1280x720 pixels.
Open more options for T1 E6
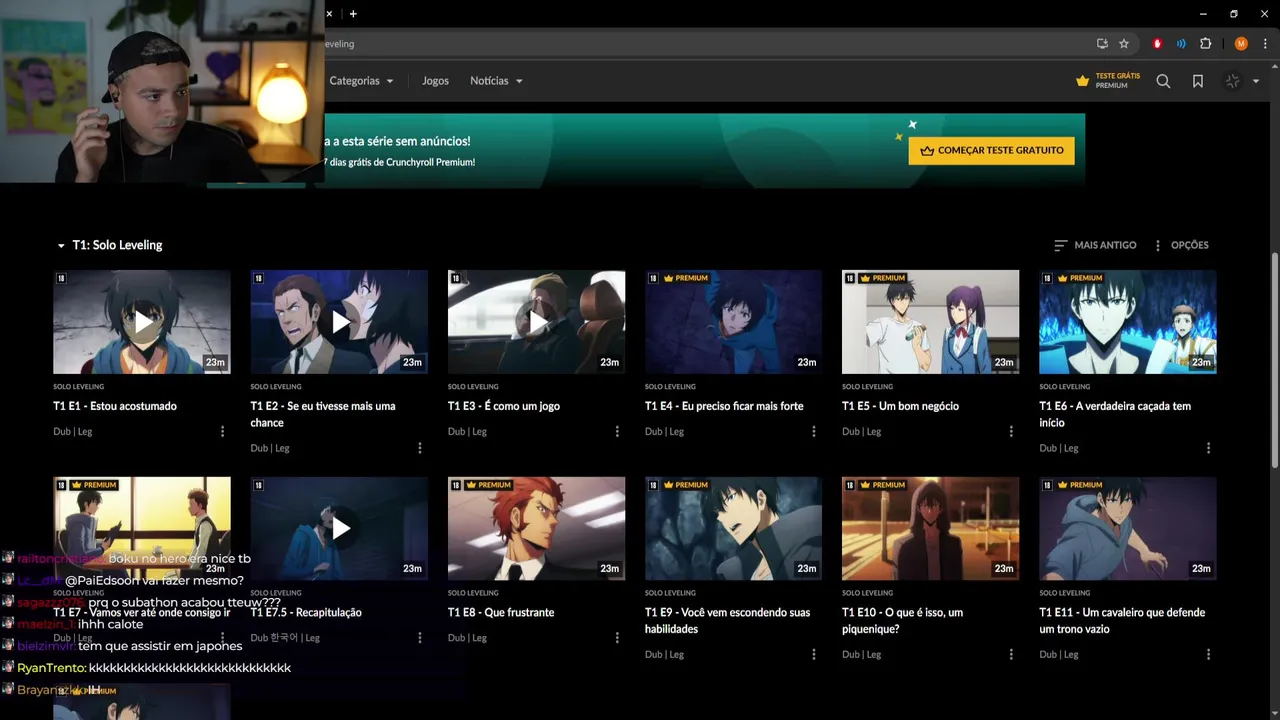(x=1208, y=448)
